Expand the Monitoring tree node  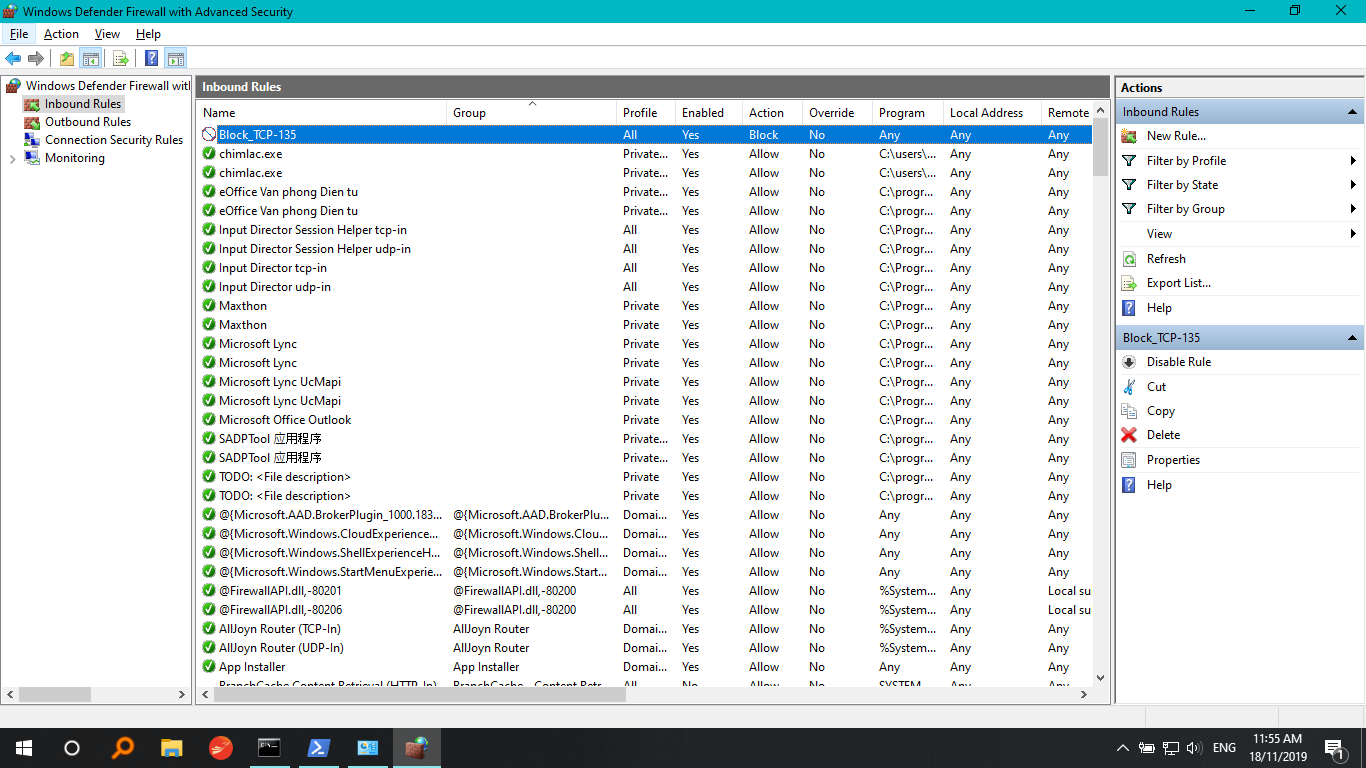tap(12, 159)
